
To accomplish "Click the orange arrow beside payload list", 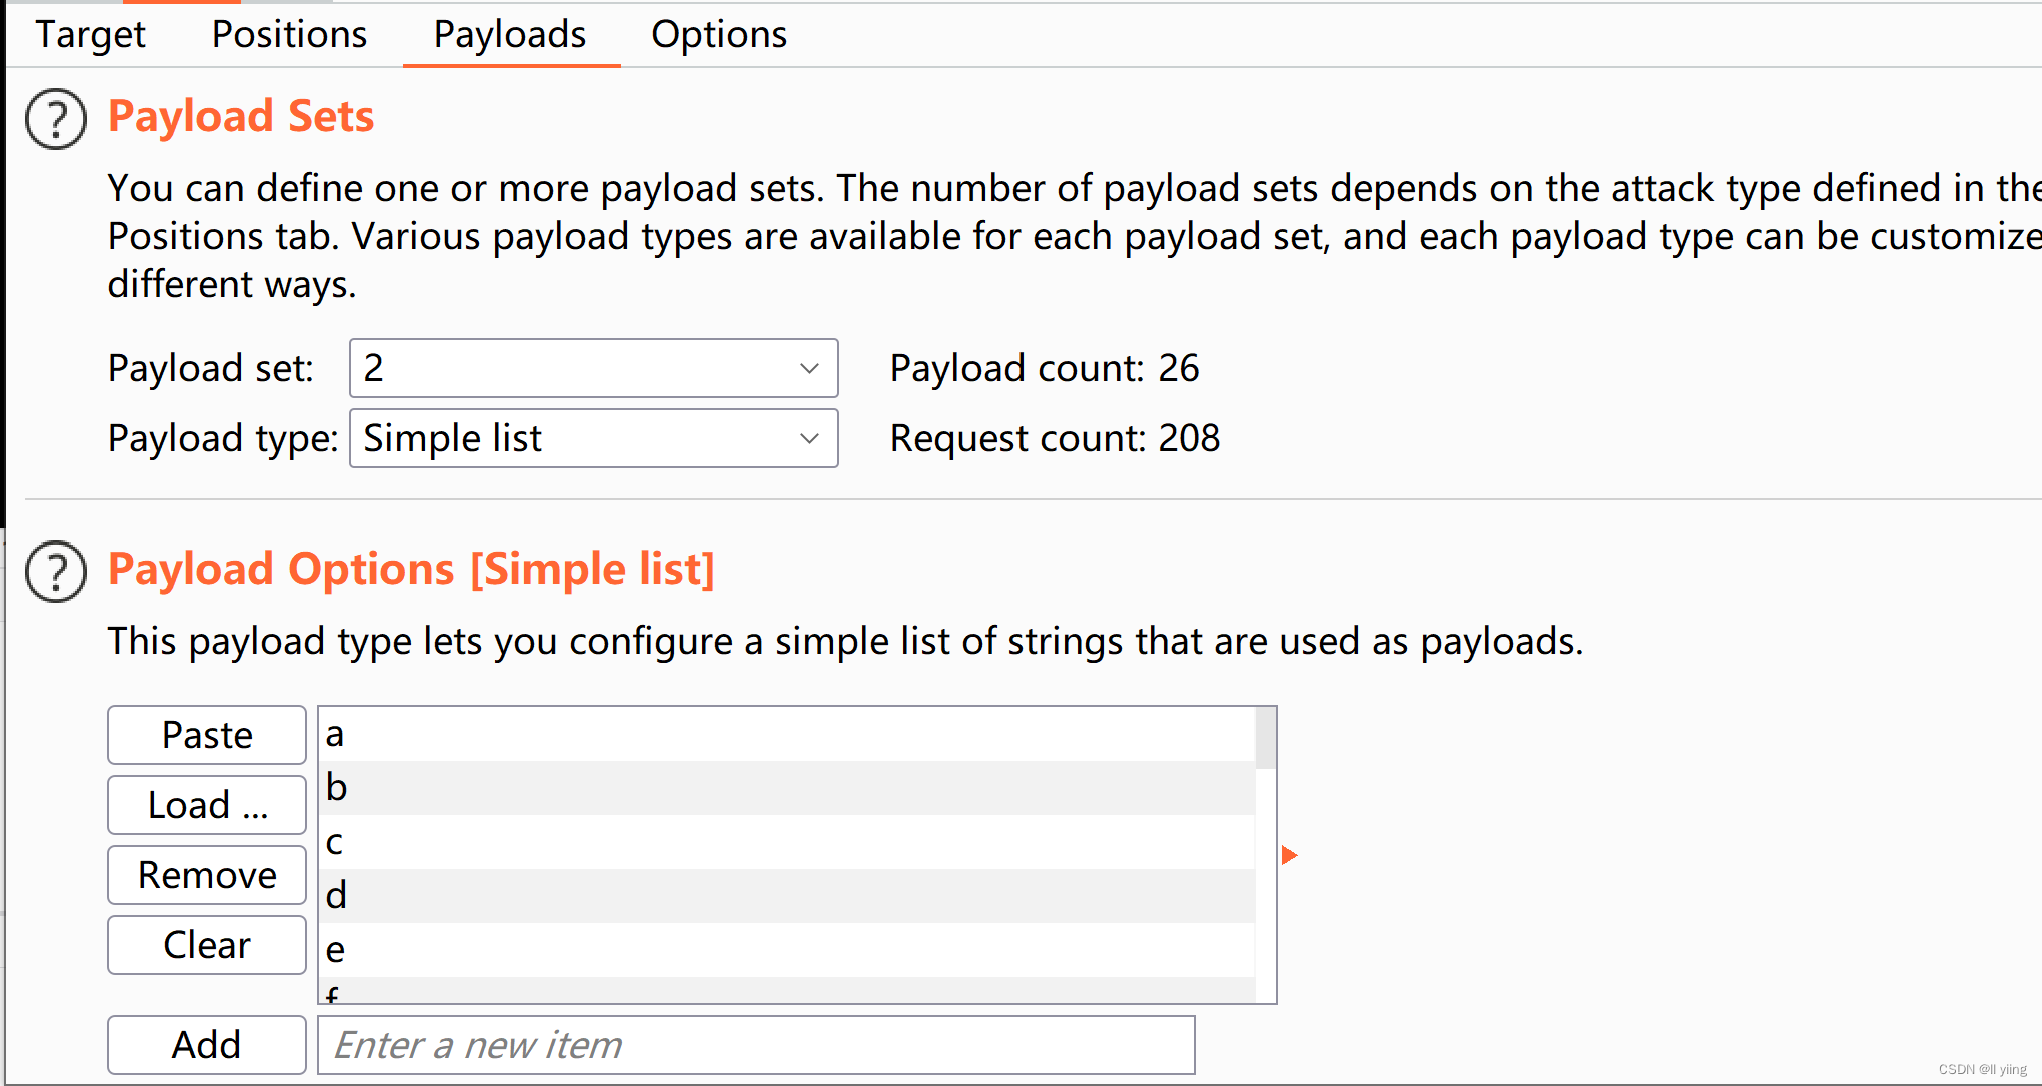I will click(x=1289, y=855).
